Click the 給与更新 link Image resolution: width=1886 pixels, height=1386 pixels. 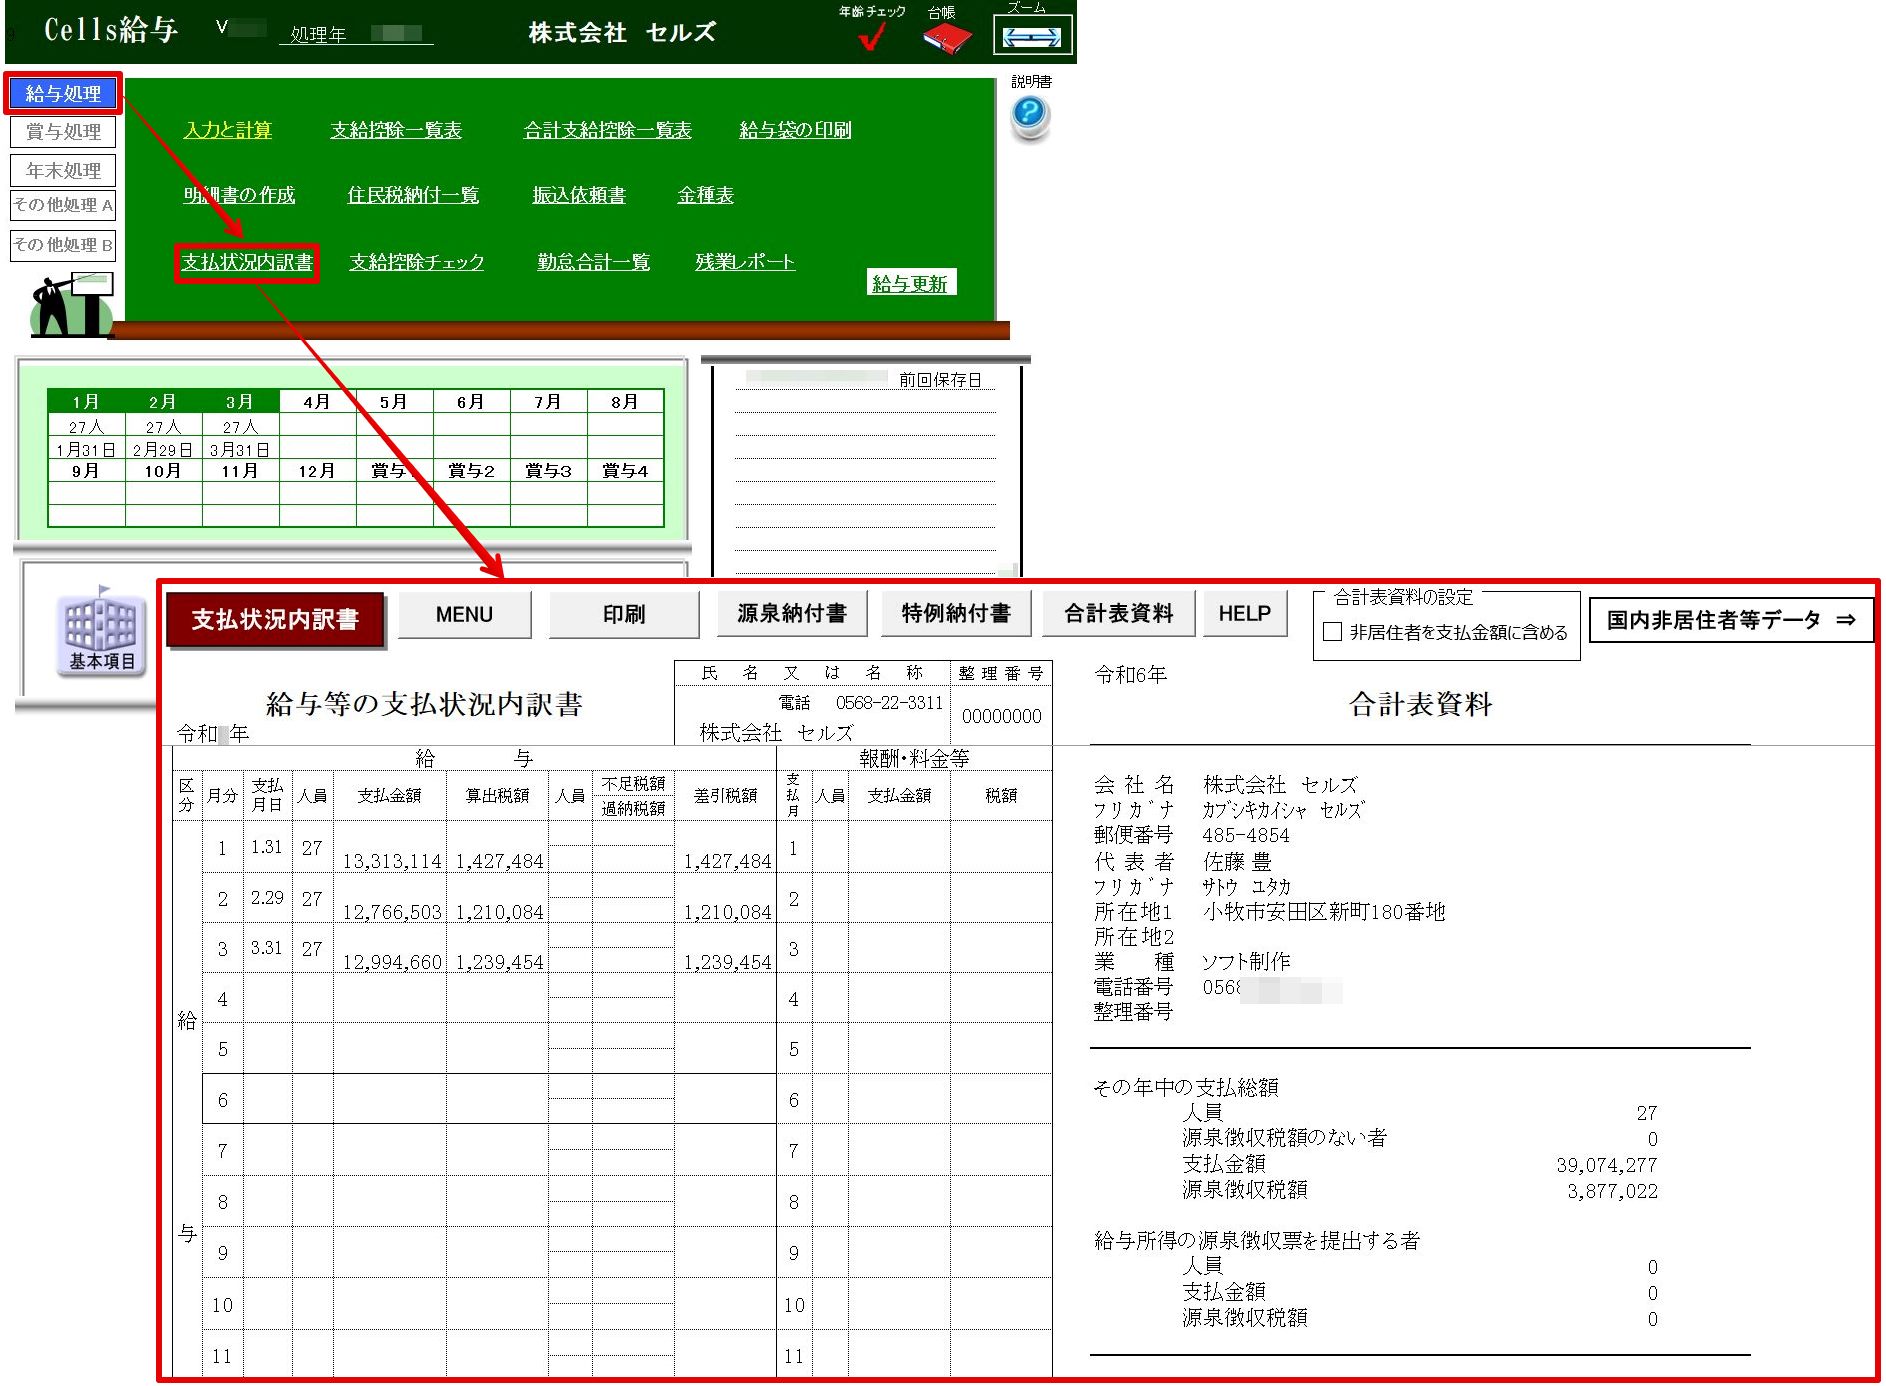(x=909, y=284)
